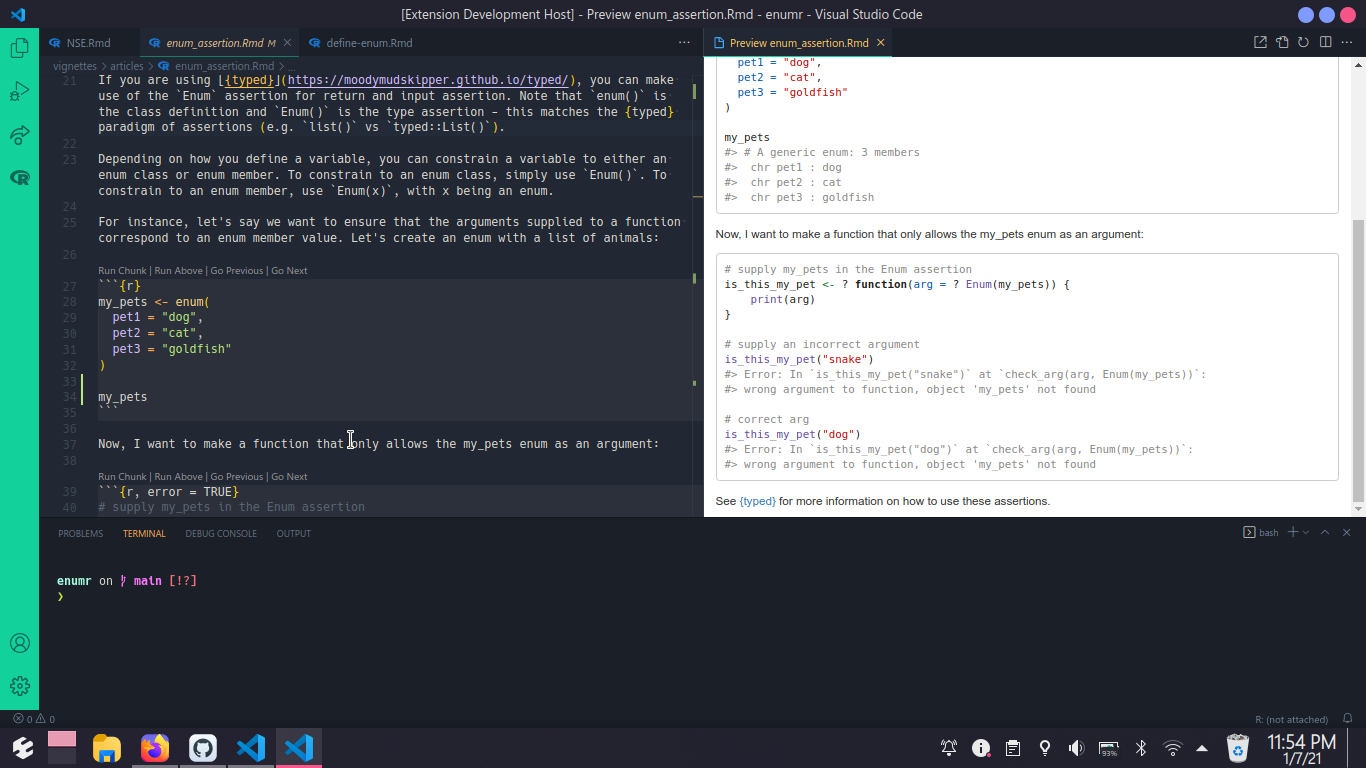Click the show source file icon in the preview toolbar
This screenshot has height=768, width=1366.
tap(1282, 43)
